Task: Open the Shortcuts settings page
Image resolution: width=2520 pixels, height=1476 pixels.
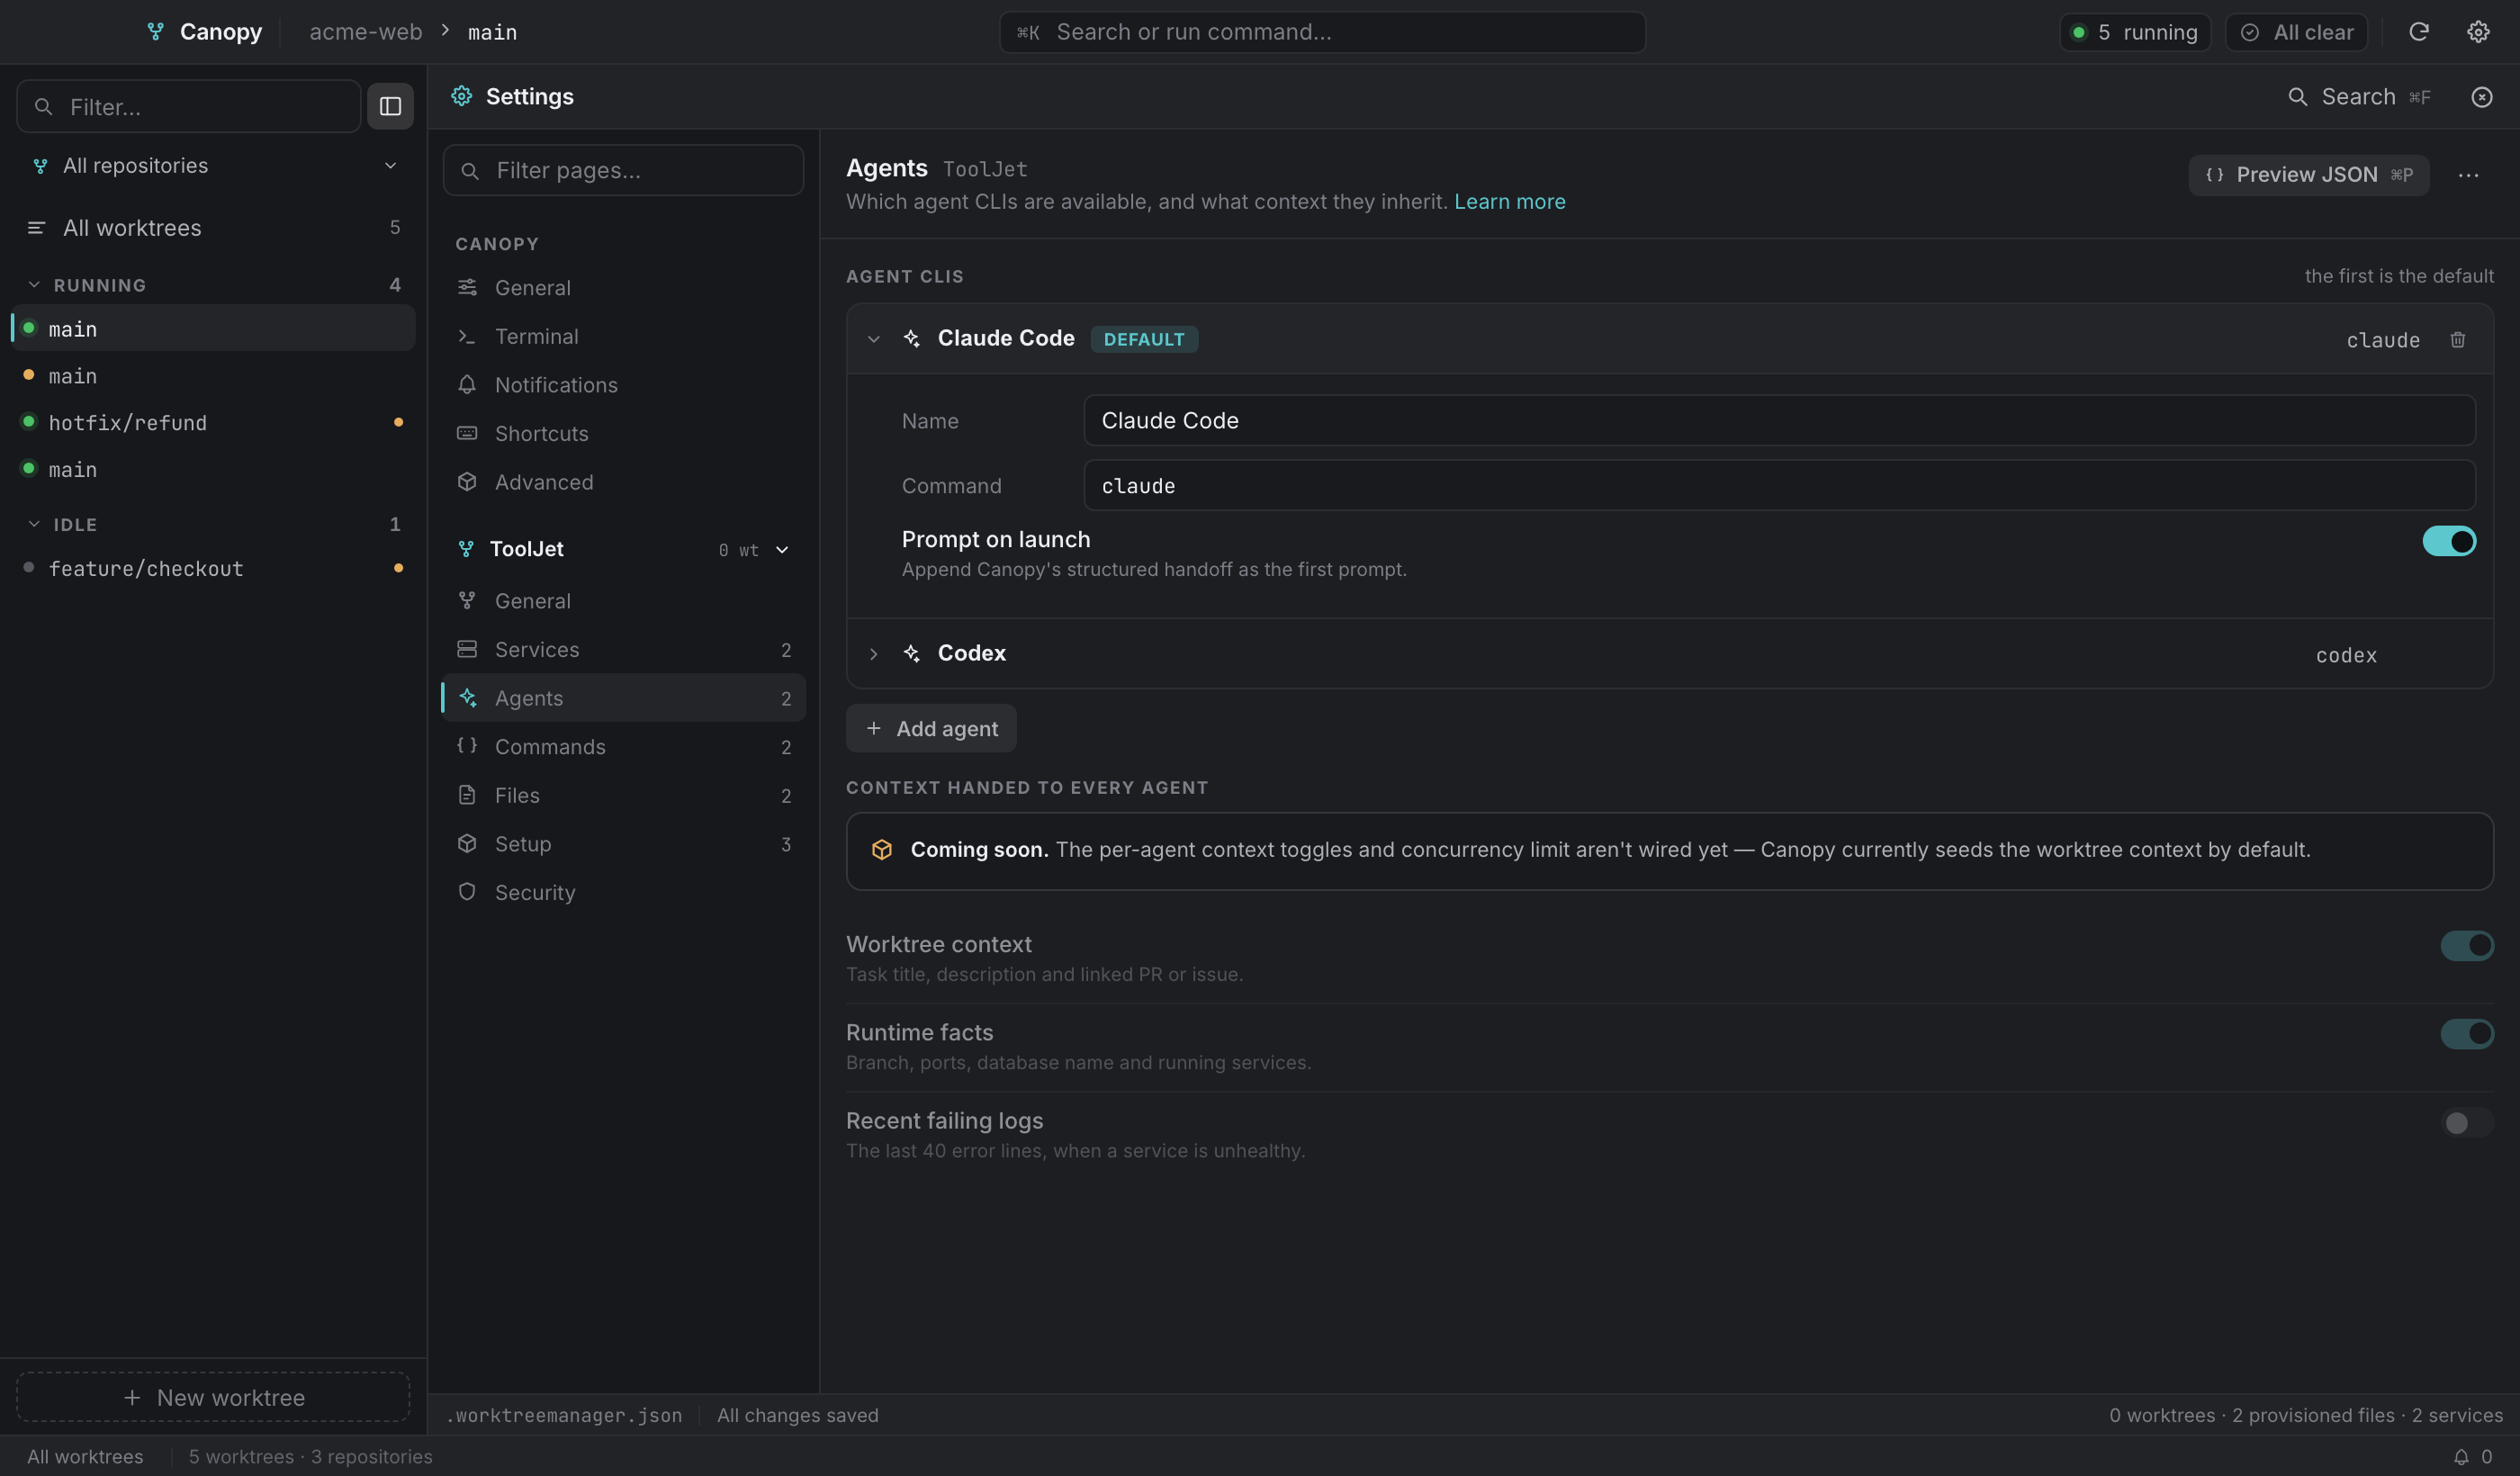Action: point(623,434)
